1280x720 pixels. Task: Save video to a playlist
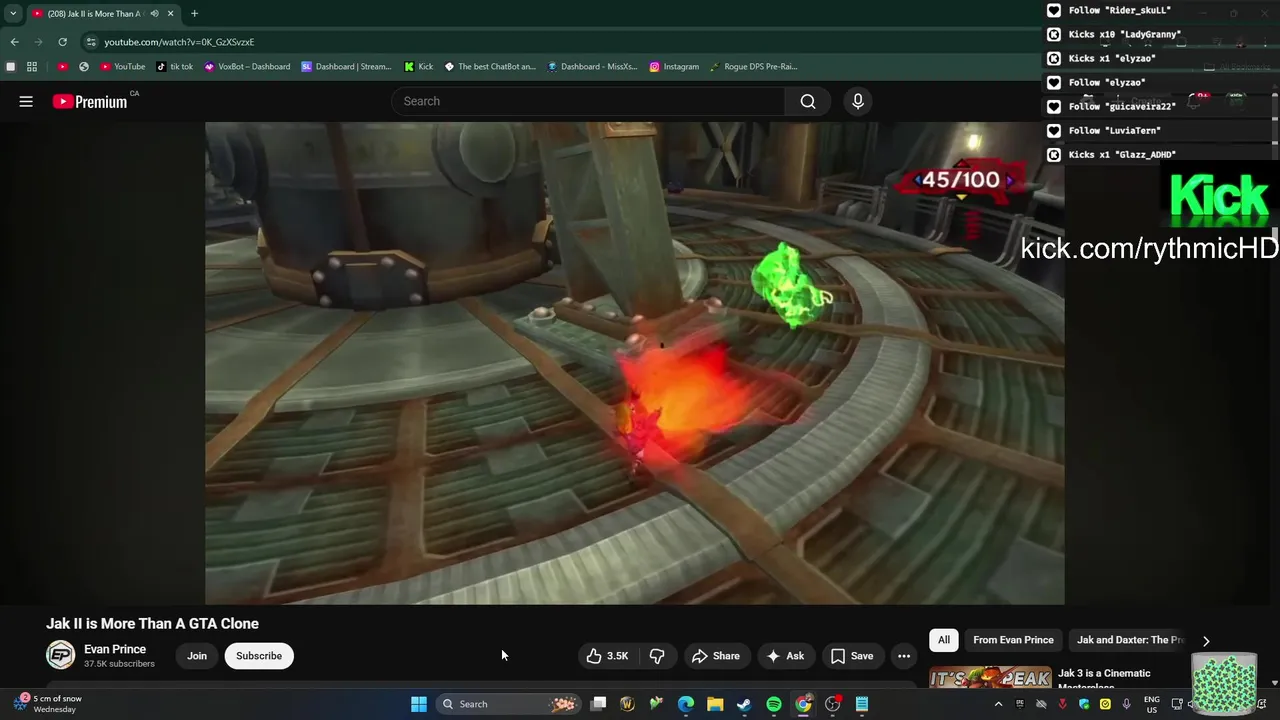852,656
